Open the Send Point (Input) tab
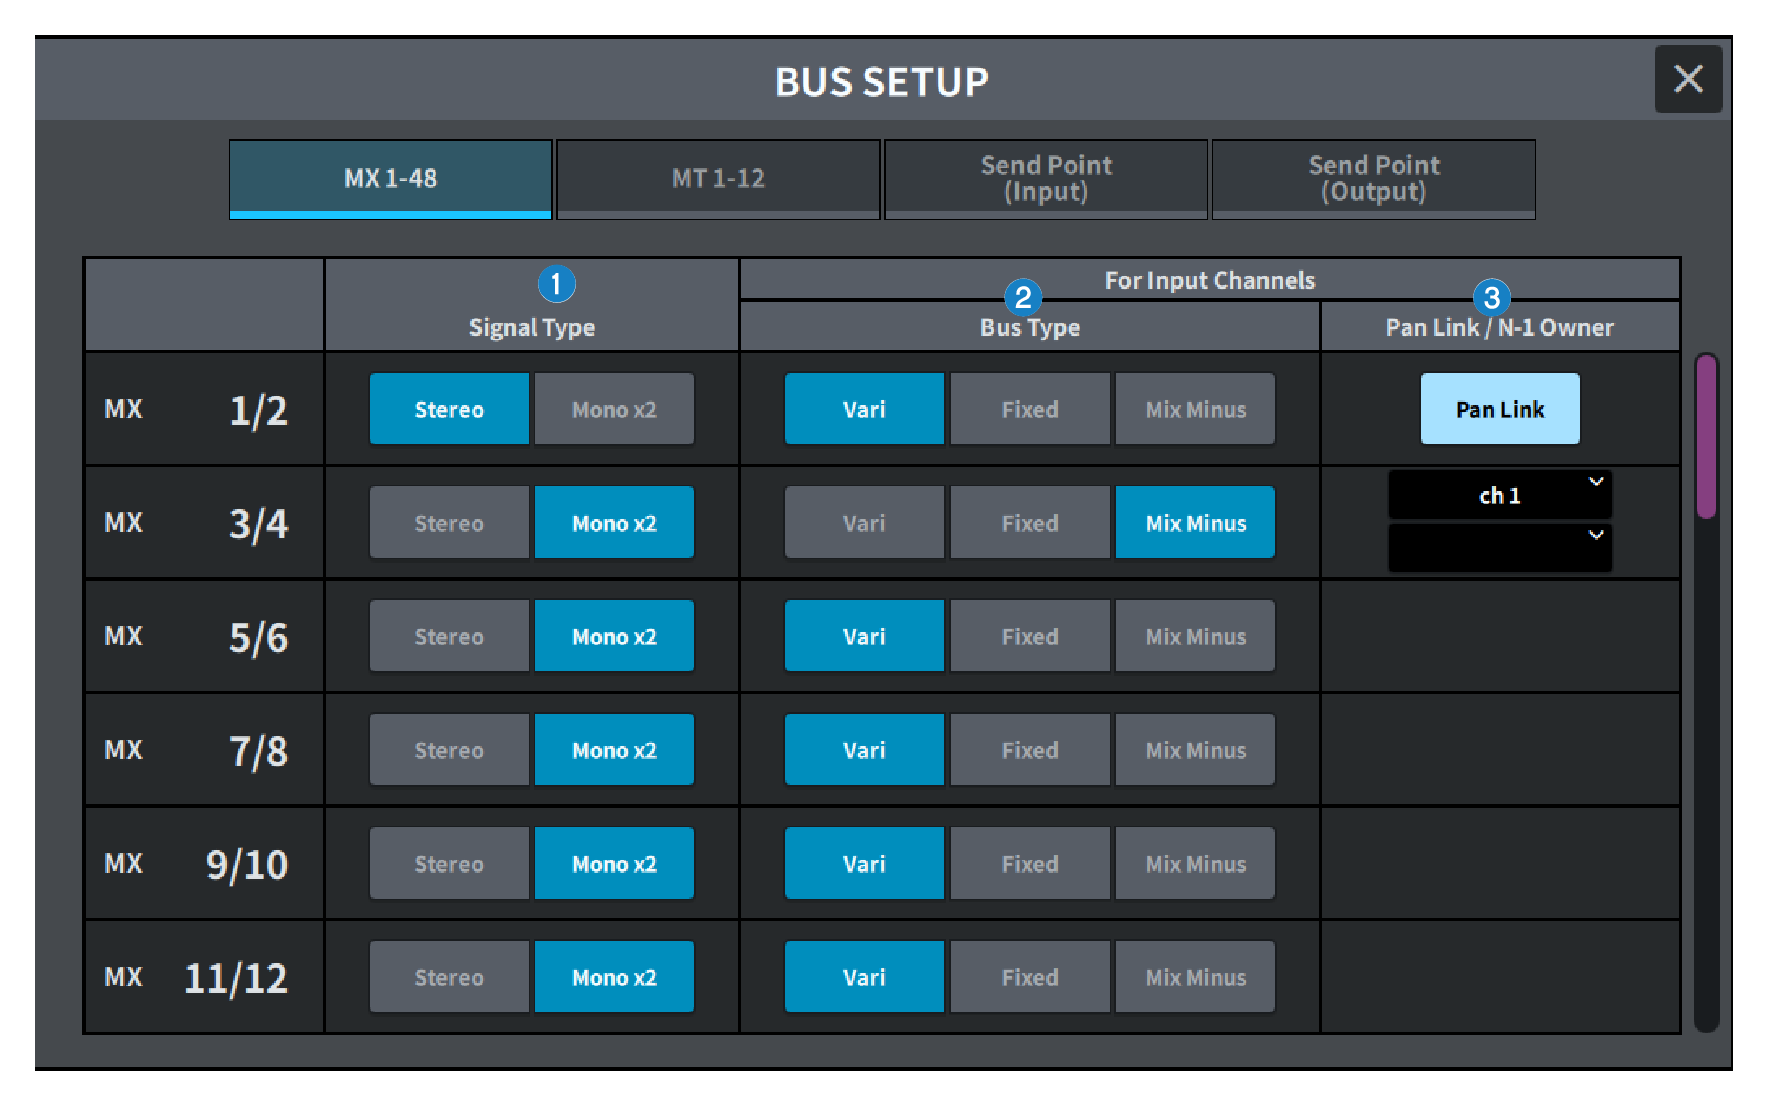Screen dimensions: 1768x1106 coord(1045,179)
